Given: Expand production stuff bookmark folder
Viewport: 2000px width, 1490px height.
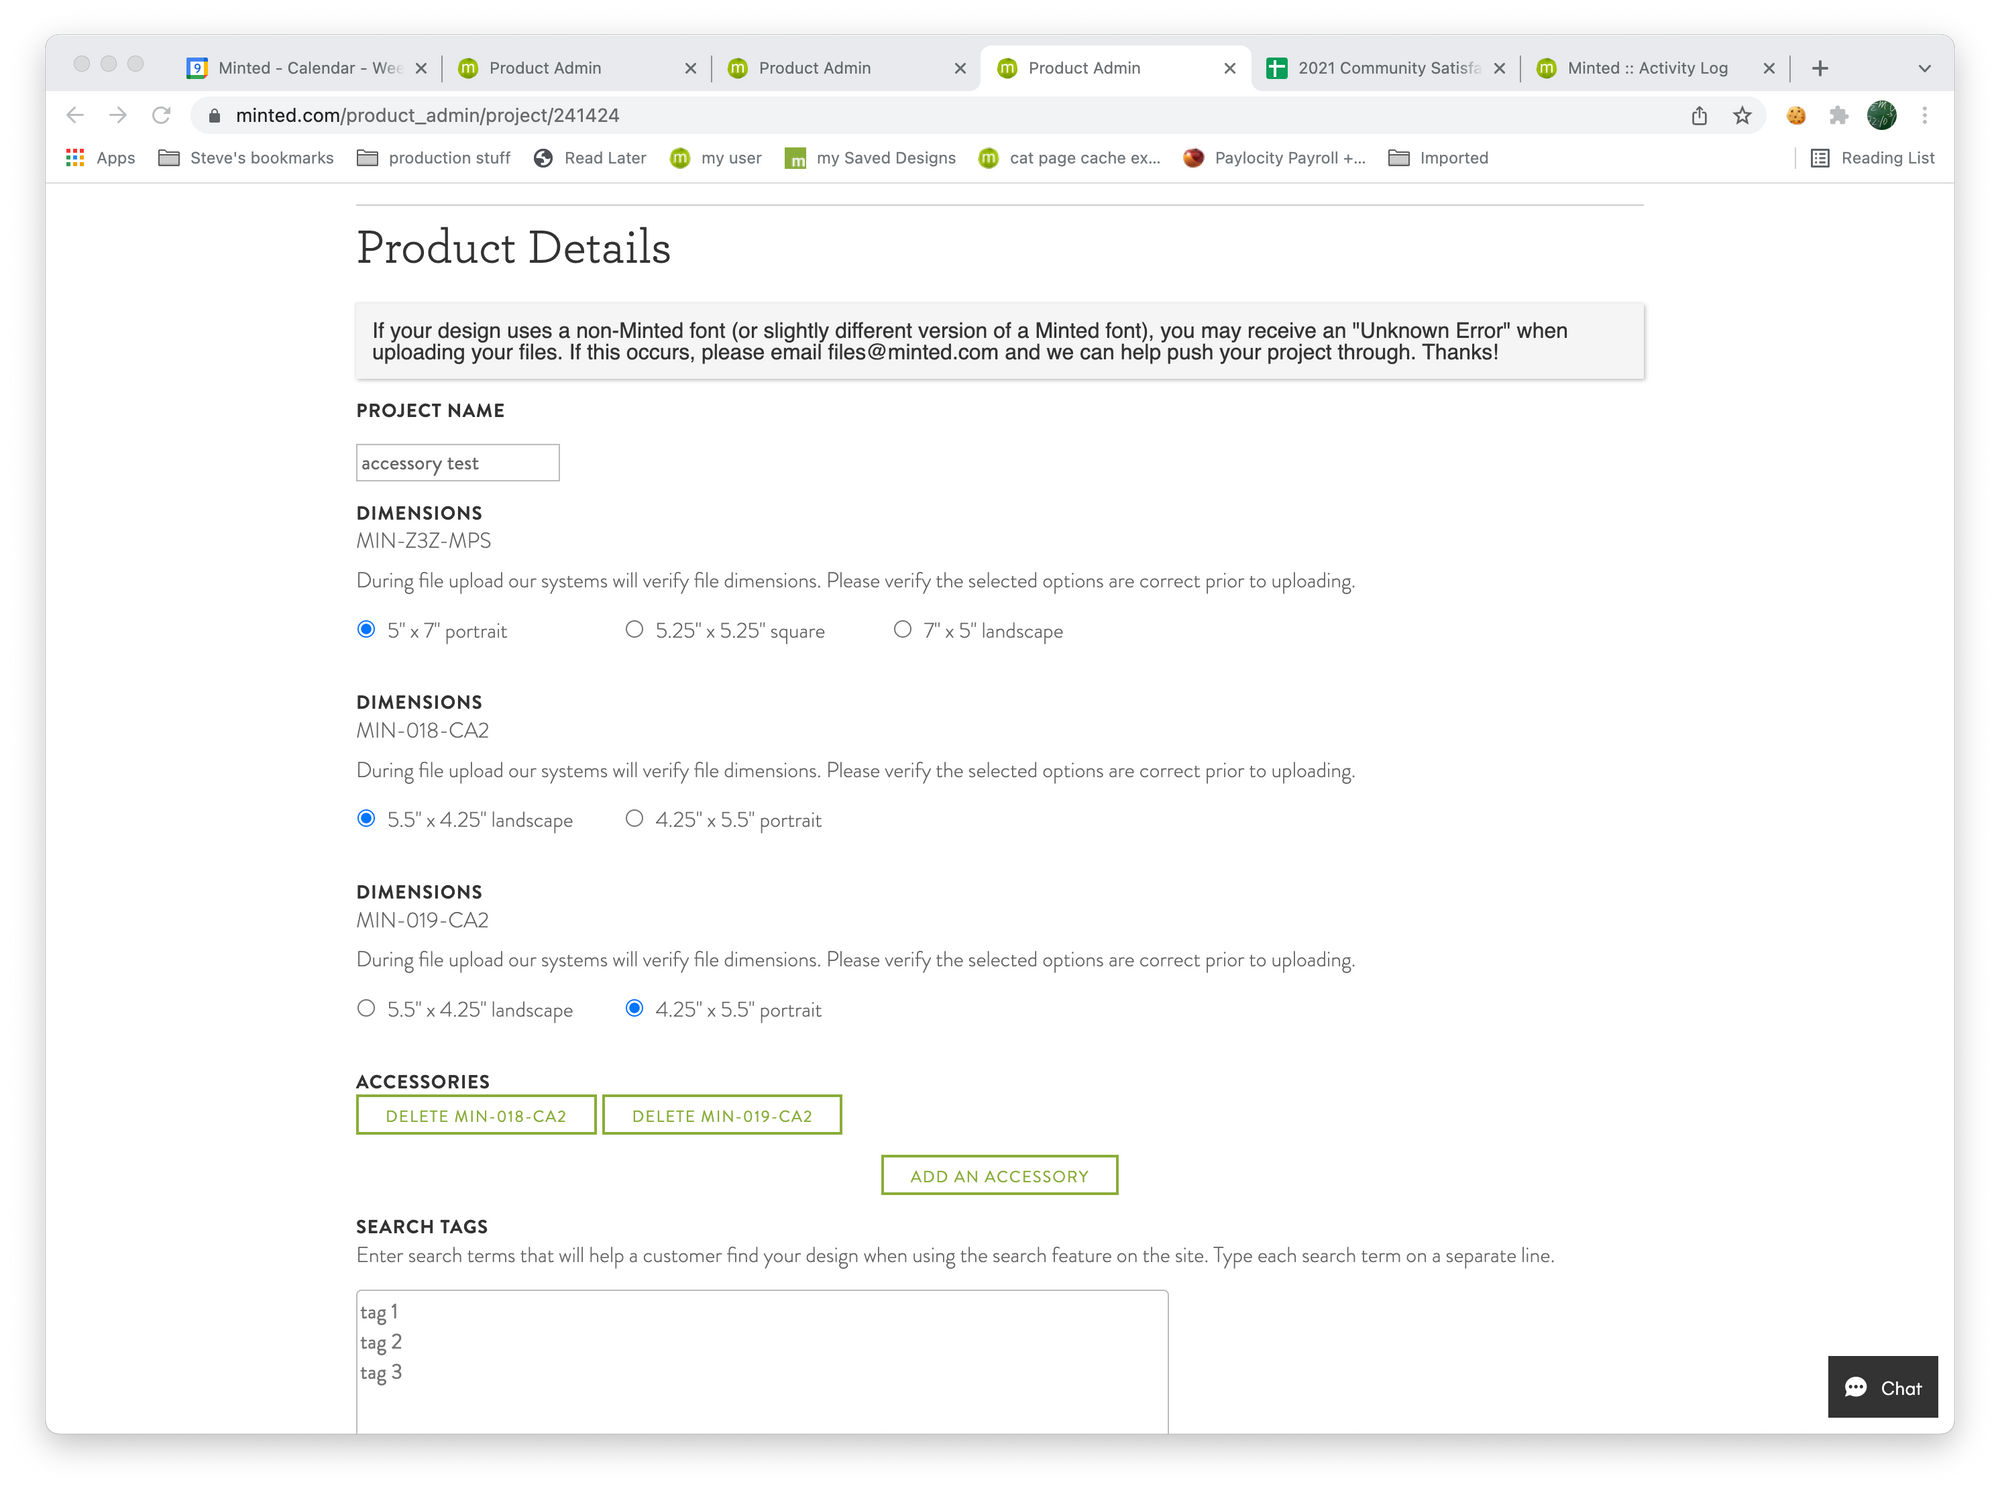Looking at the screenshot, I should [x=434, y=158].
